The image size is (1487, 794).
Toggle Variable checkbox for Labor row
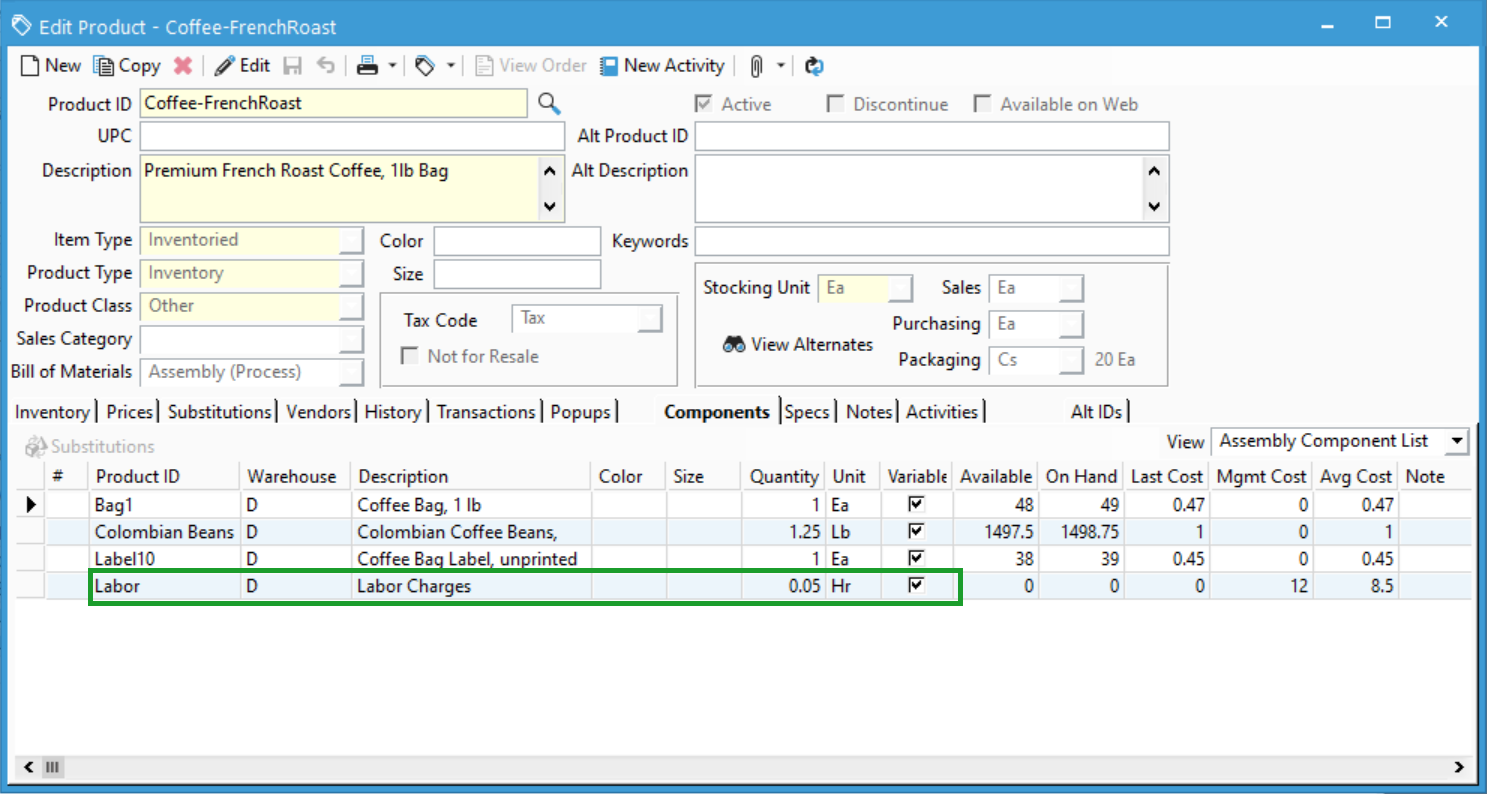pos(916,585)
